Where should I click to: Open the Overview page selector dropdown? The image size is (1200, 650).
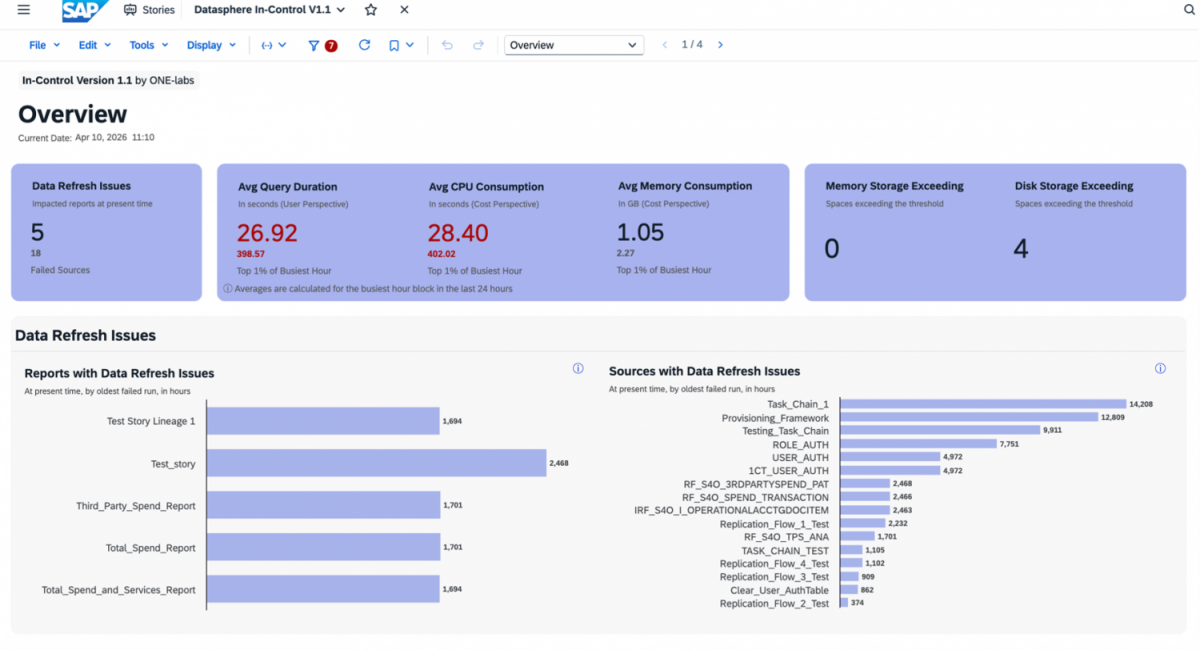tap(574, 45)
